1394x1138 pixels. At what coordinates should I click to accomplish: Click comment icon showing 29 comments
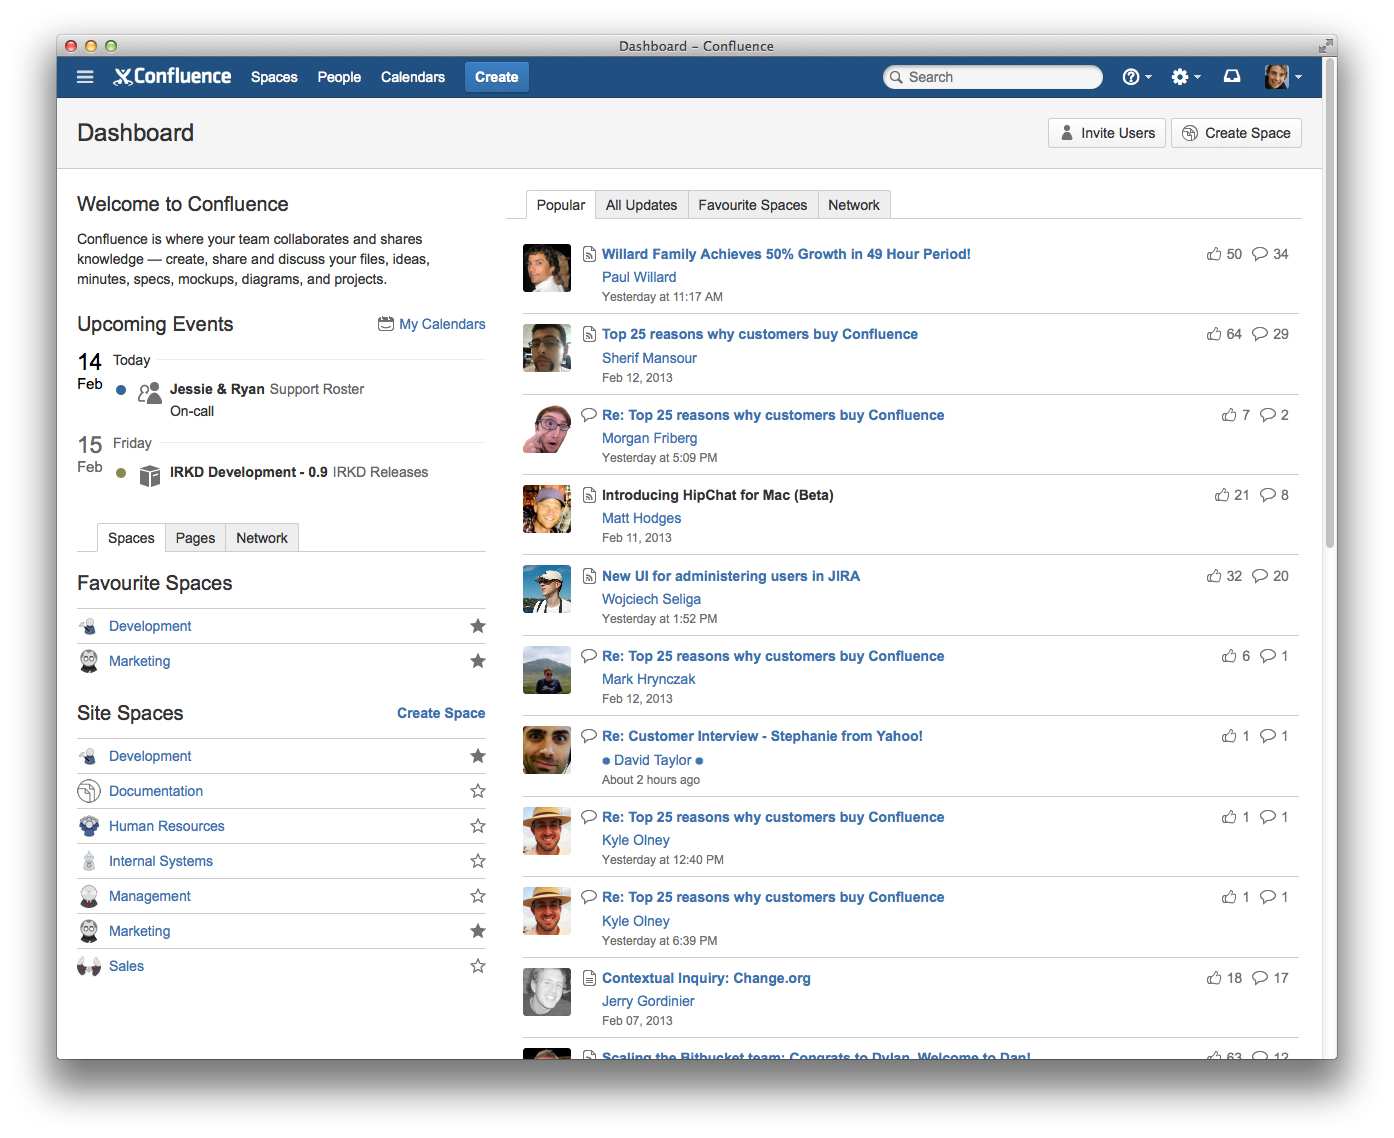(x=1260, y=334)
